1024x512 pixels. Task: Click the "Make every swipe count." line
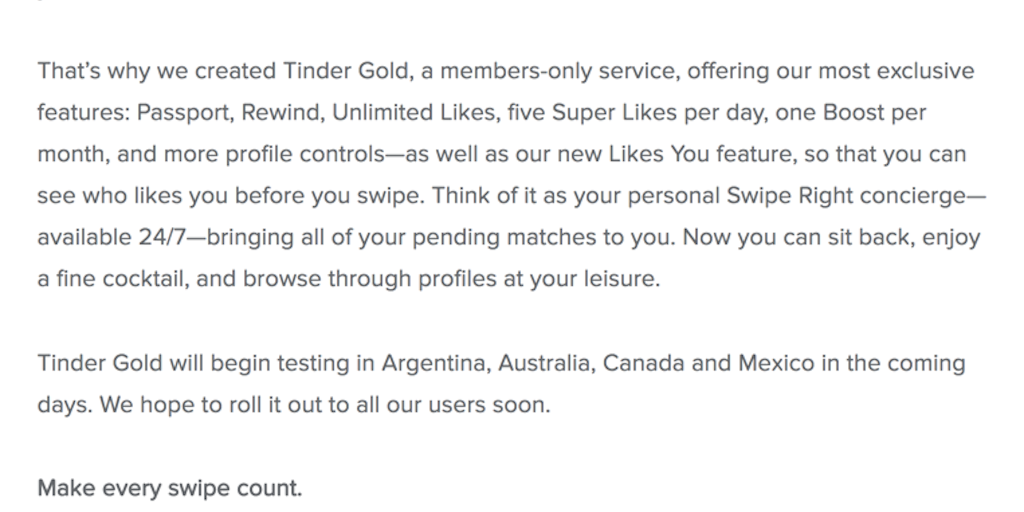coord(170,488)
